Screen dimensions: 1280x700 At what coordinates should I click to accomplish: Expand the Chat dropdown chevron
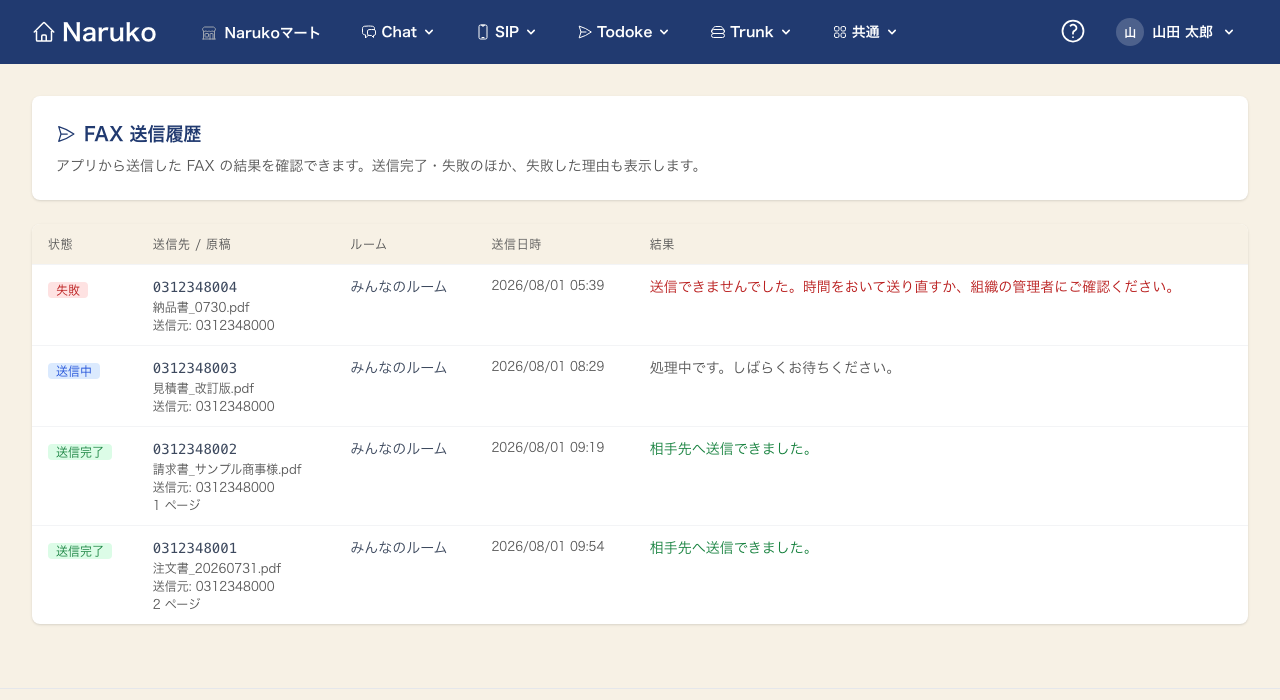pyautogui.click(x=429, y=32)
